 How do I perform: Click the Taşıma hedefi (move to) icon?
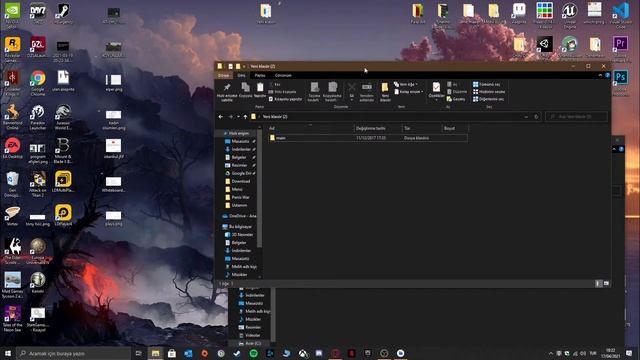coord(314,91)
